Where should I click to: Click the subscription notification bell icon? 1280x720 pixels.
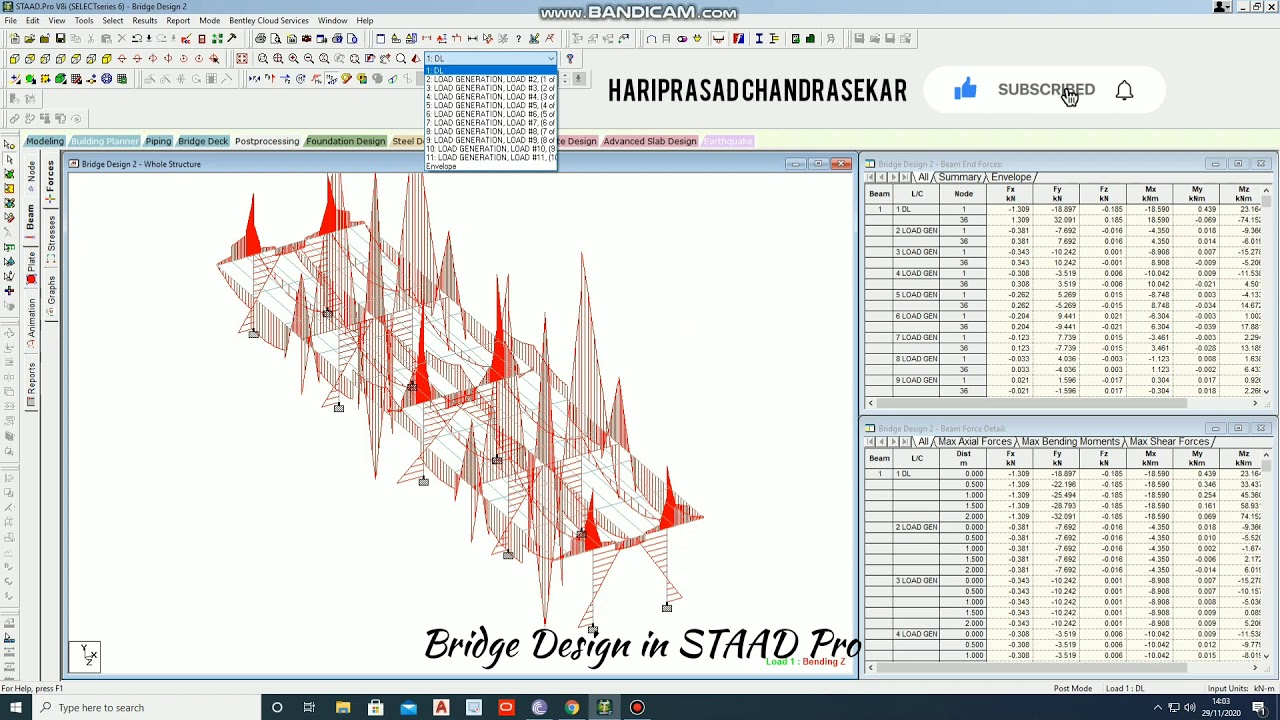pyautogui.click(x=1124, y=90)
